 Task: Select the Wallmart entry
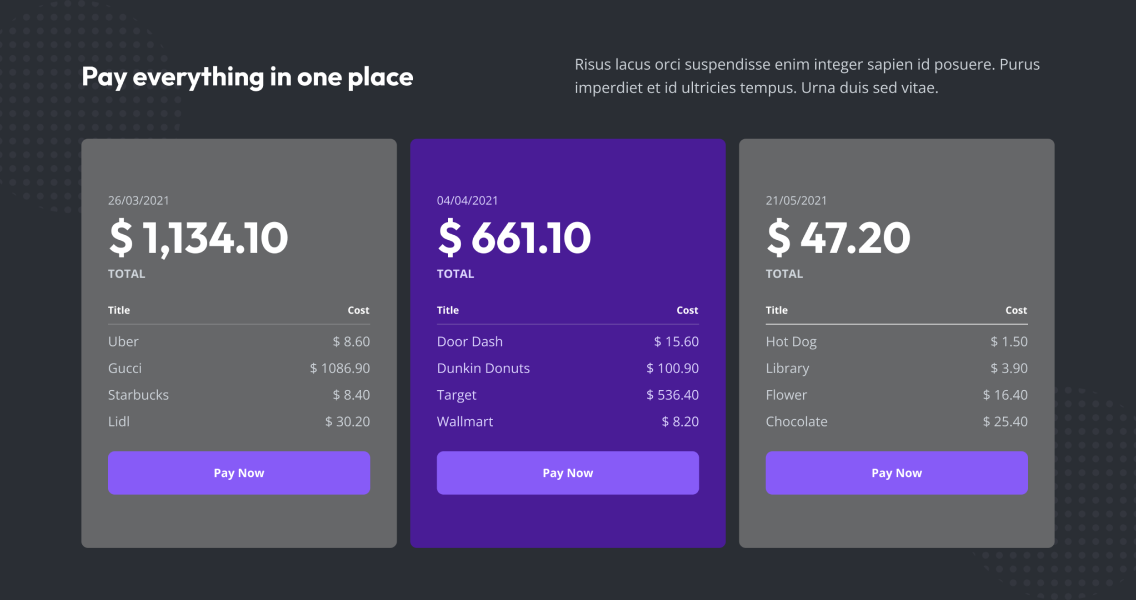(x=466, y=421)
